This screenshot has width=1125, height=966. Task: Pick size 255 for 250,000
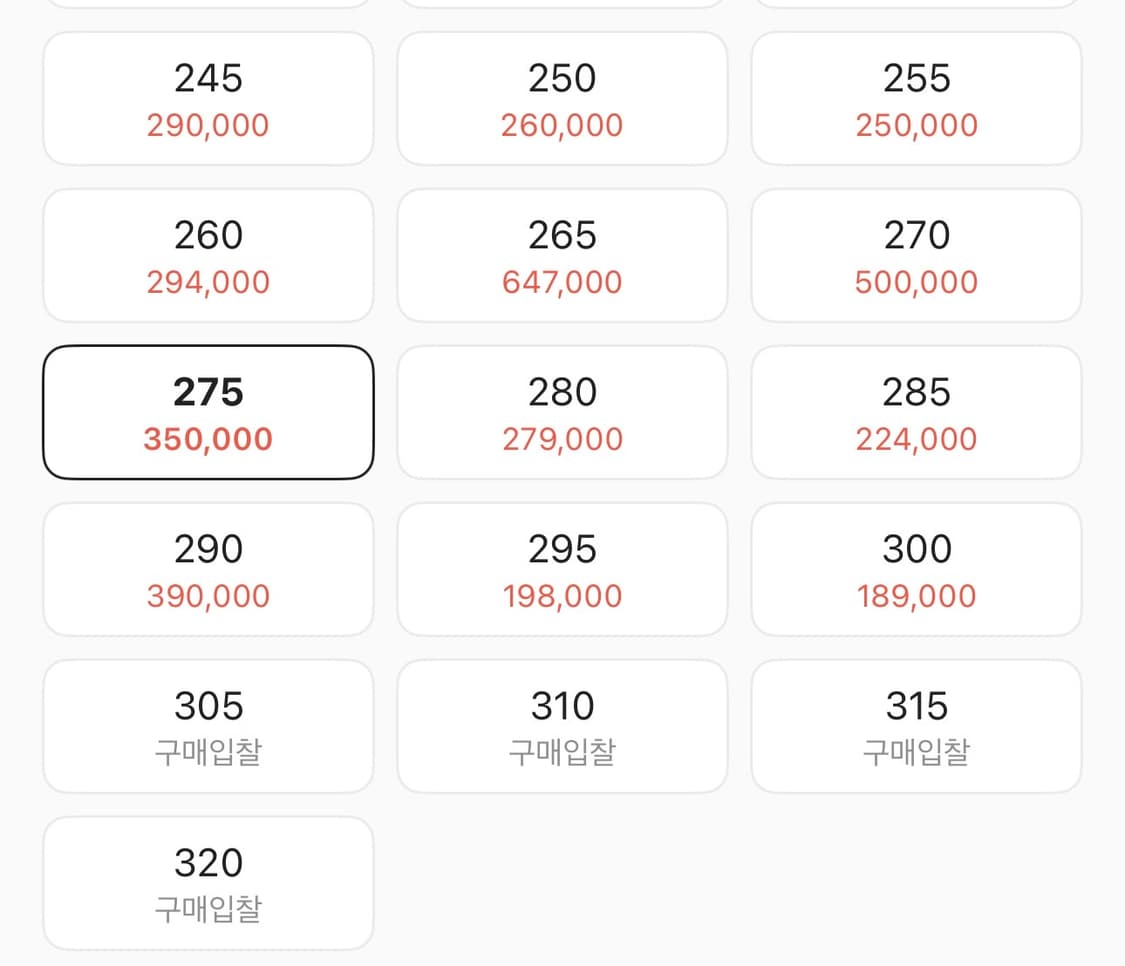(916, 98)
